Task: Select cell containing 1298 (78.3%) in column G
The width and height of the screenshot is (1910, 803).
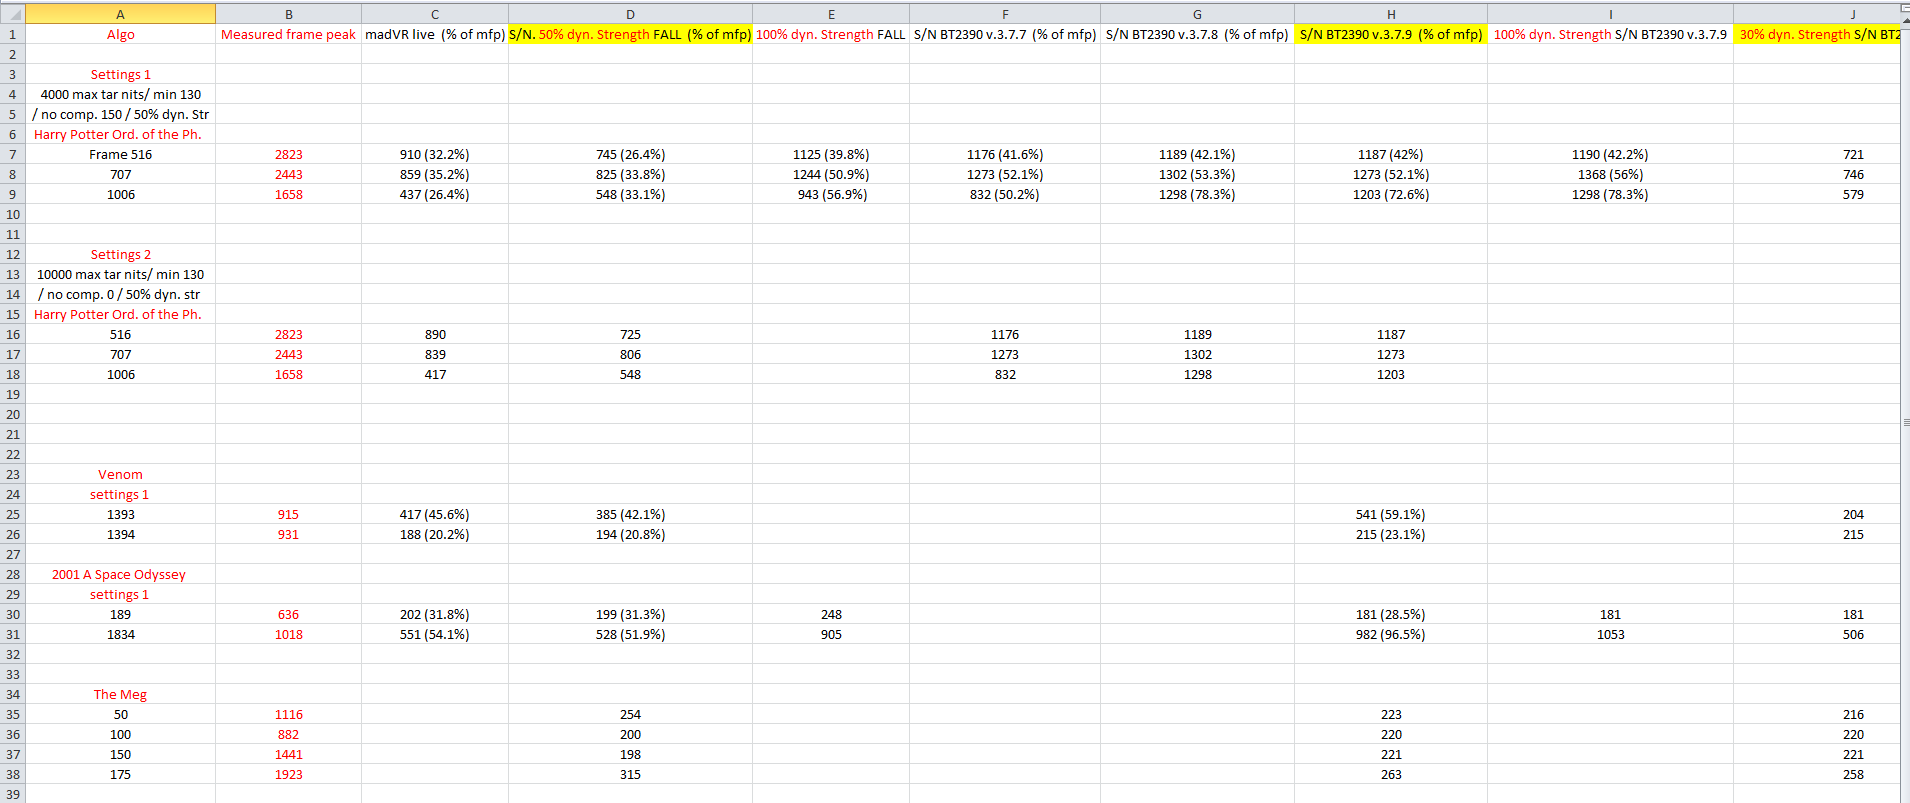Action: point(1197,194)
